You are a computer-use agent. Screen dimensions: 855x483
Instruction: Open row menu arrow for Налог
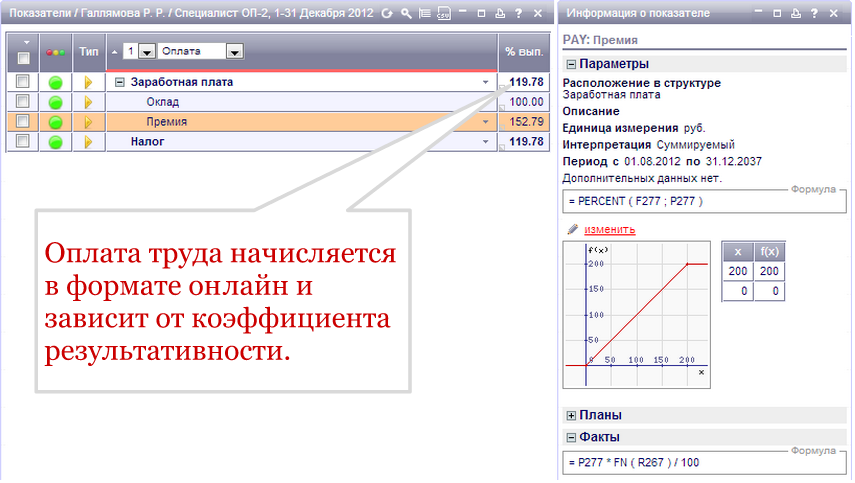pyautogui.click(x=485, y=142)
